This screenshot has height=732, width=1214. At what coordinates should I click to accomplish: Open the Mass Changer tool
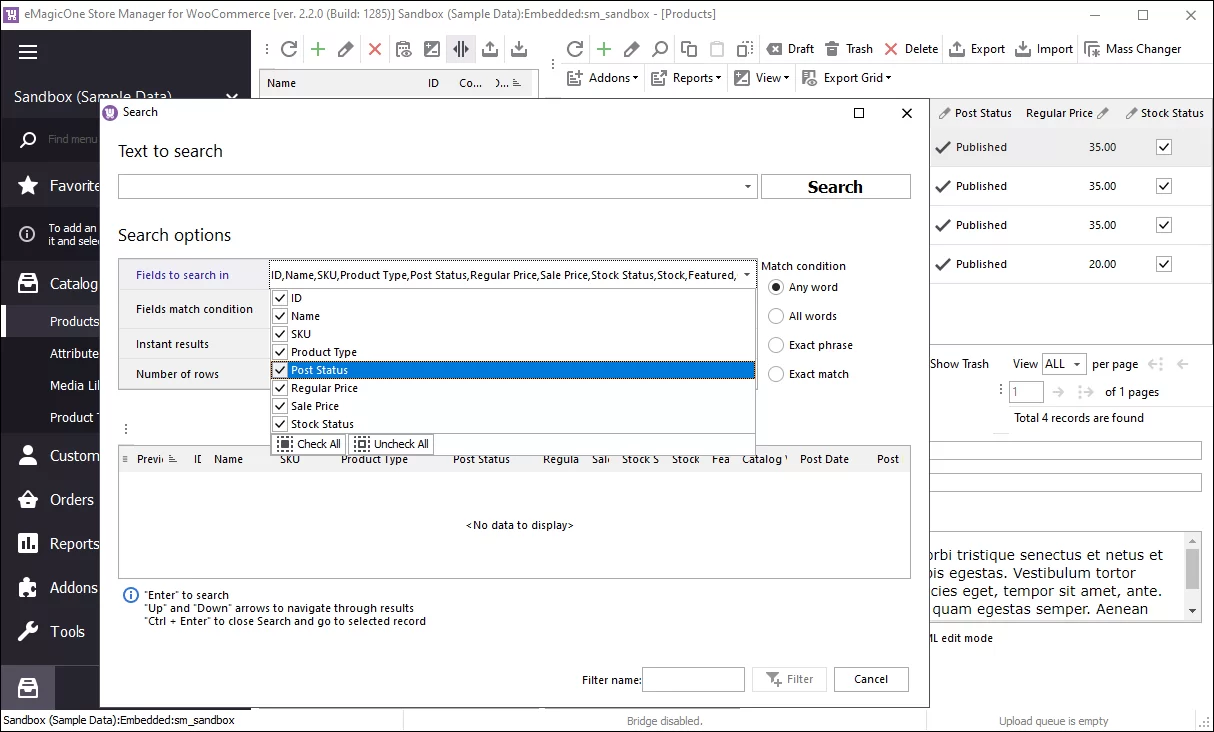[x=1135, y=48]
